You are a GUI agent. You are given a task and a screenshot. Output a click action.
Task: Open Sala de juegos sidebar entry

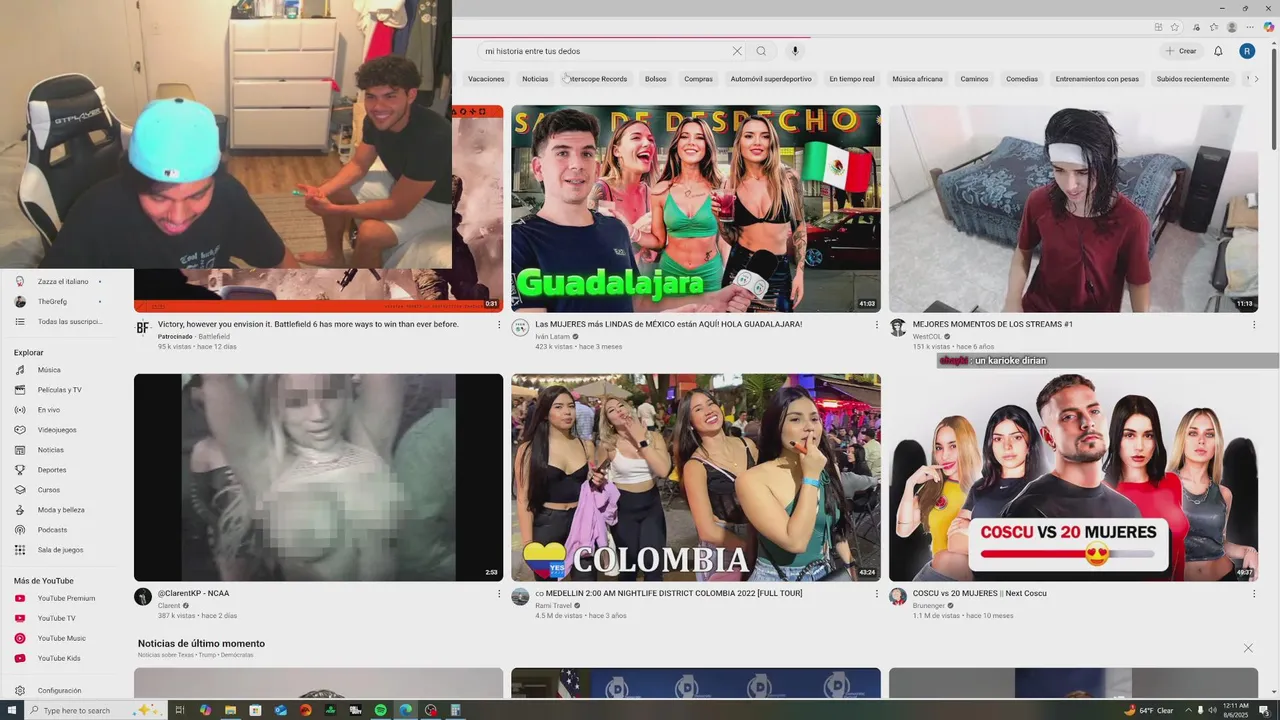[x=60, y=550]
